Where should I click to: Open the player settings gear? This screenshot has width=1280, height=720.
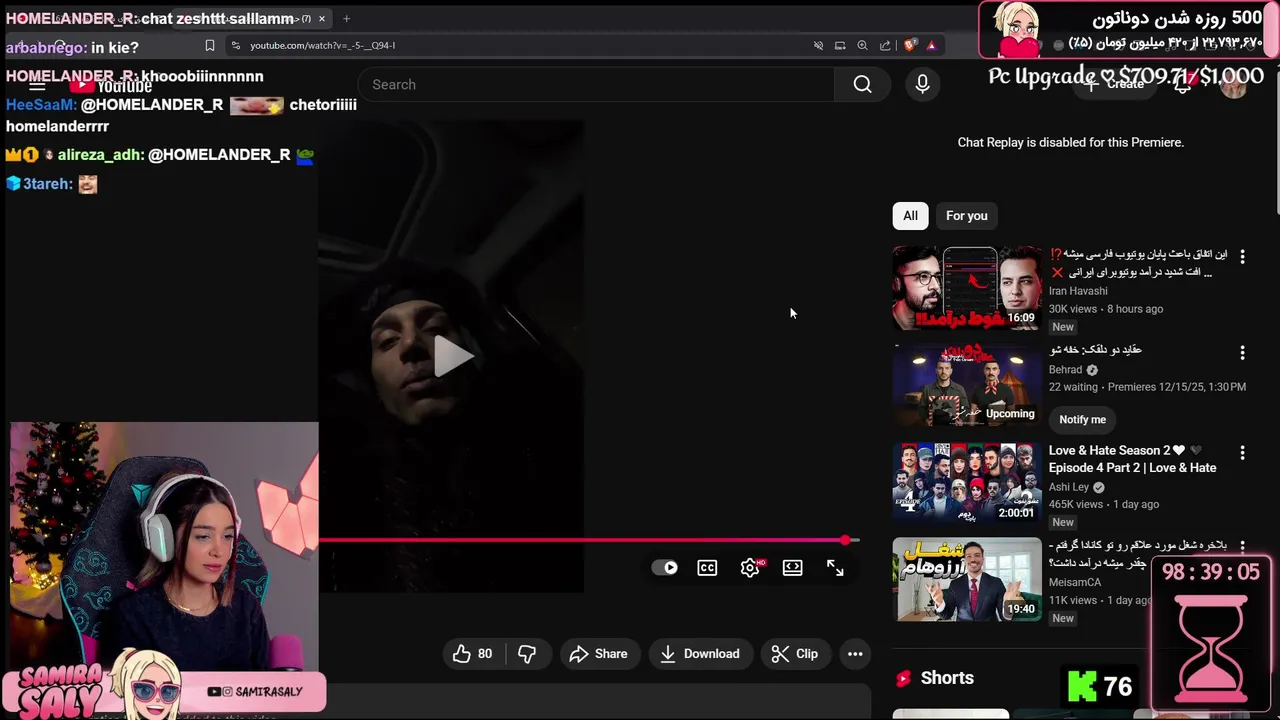[x=750, y=568]
